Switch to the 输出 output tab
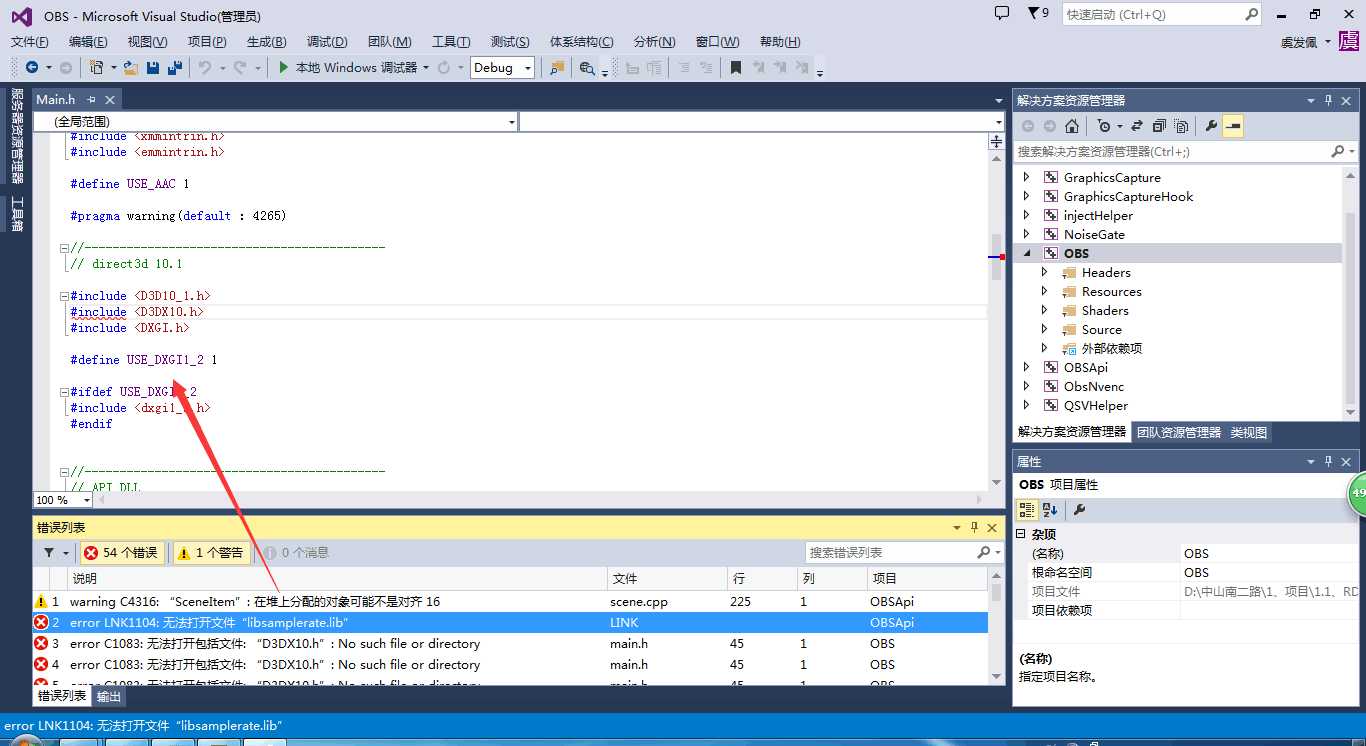The image size is (1366, 746). click(x=109, y=696)
